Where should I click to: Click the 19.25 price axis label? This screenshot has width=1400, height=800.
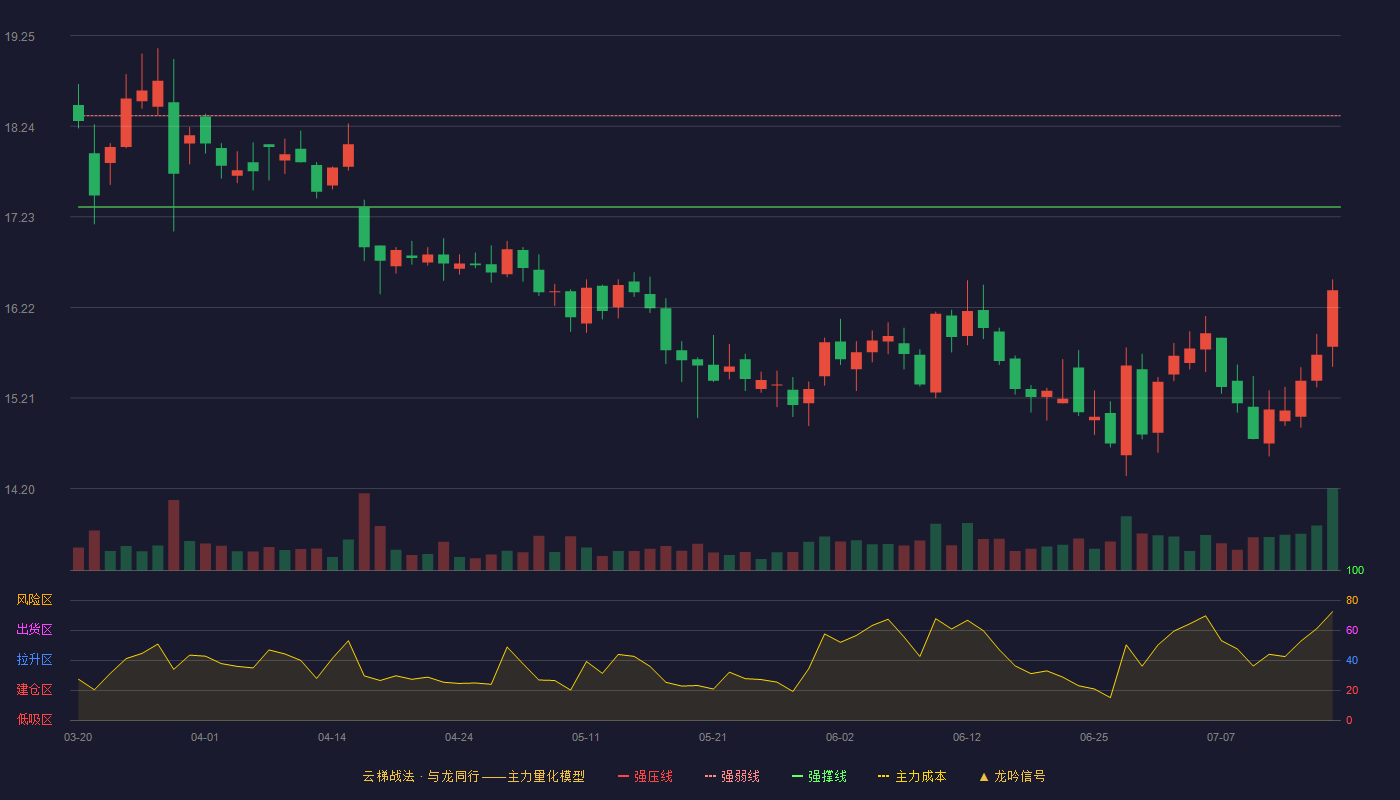19,37
